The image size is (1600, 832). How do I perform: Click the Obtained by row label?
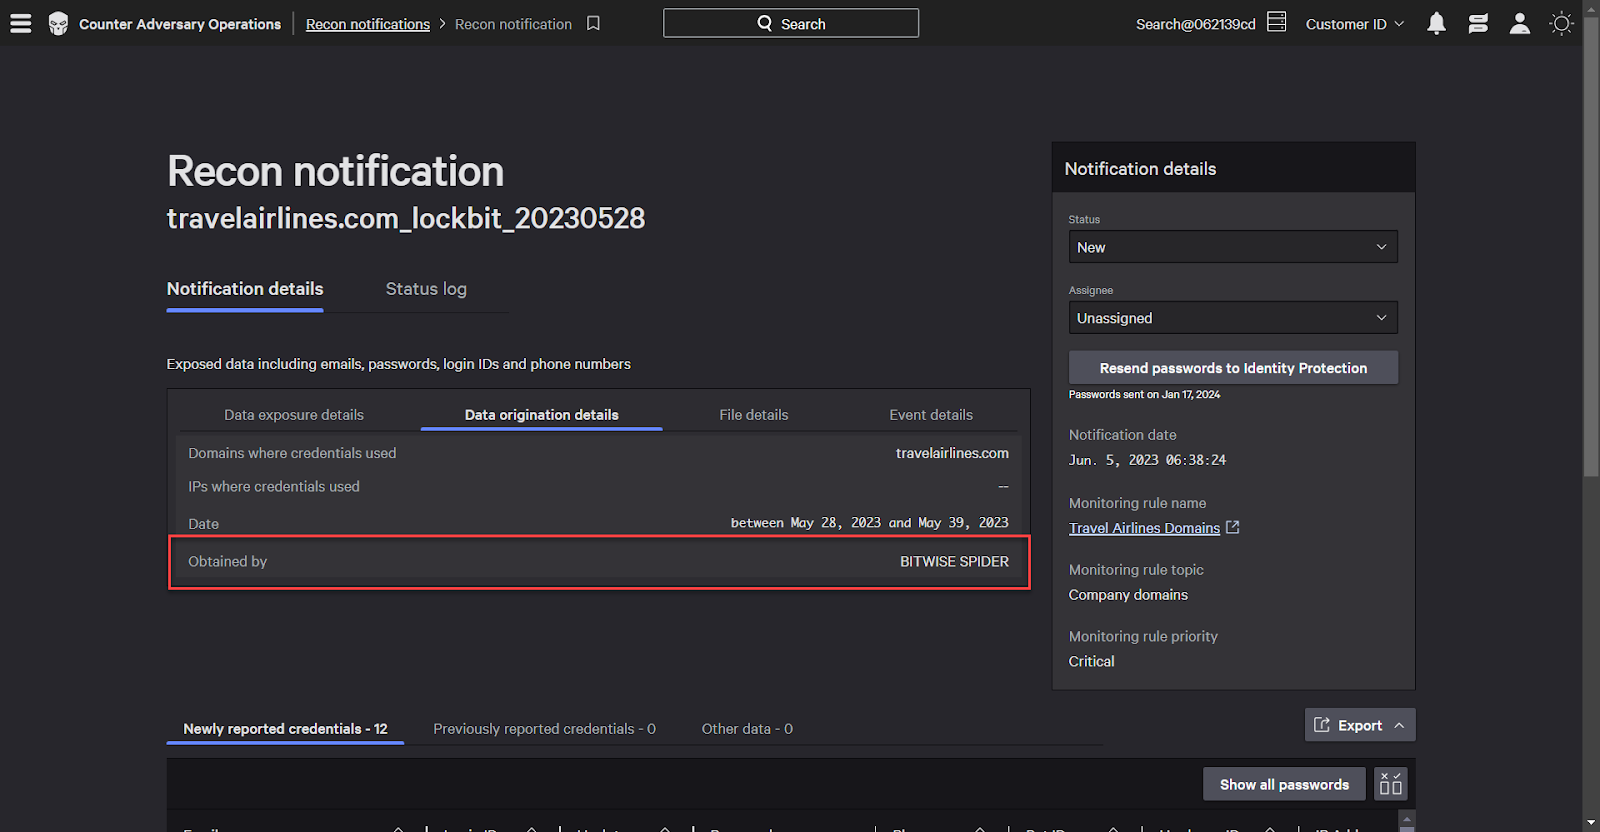(x=228, y=562)
